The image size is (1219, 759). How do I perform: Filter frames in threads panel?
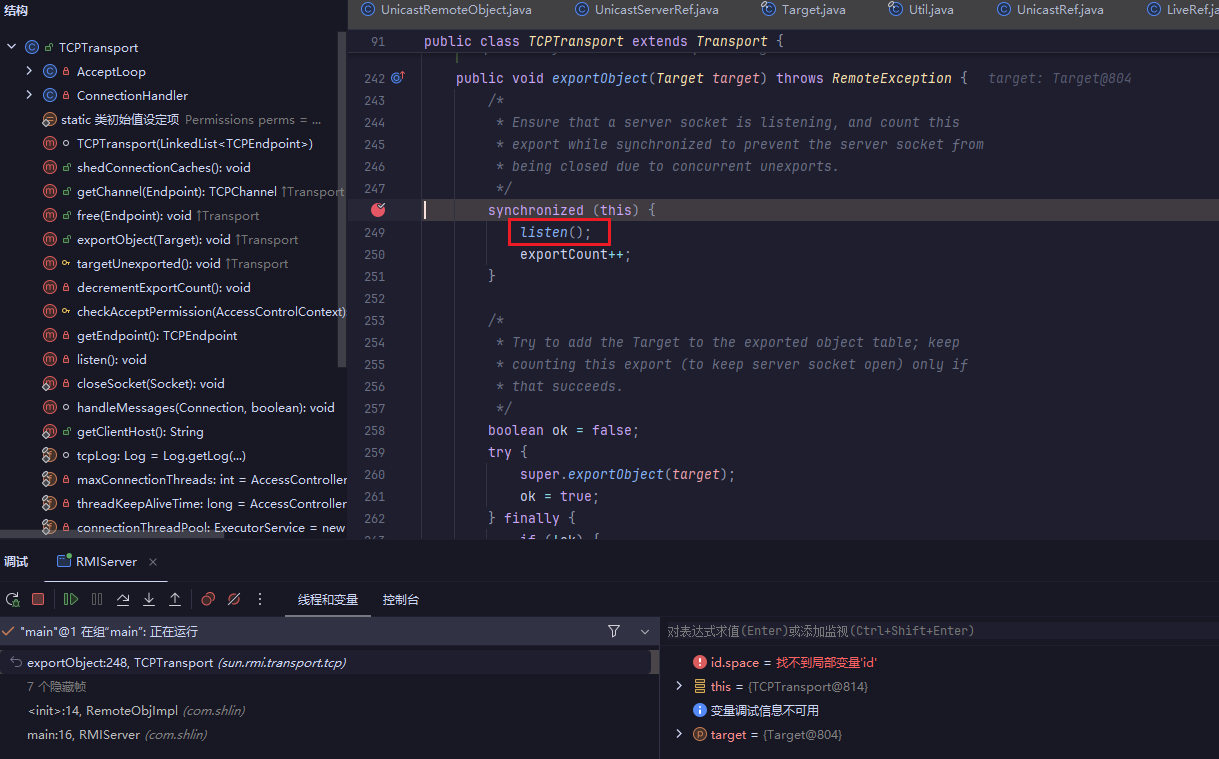(x=614, y=631)
